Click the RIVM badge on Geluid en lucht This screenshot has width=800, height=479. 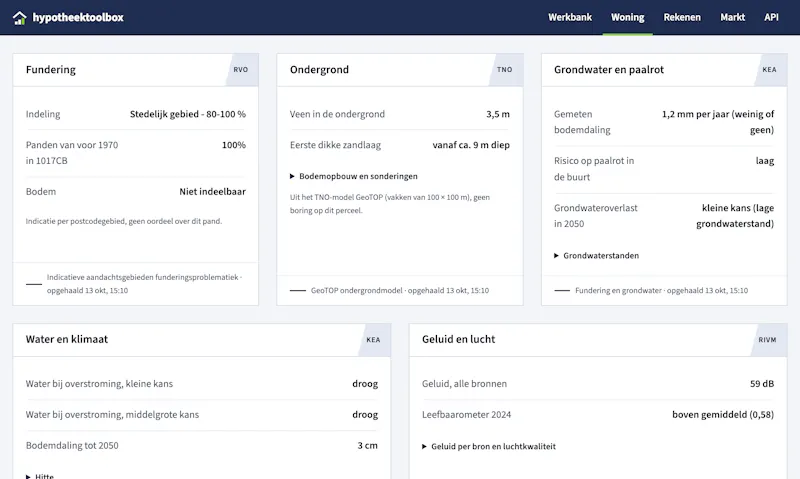tap(767, 340)
